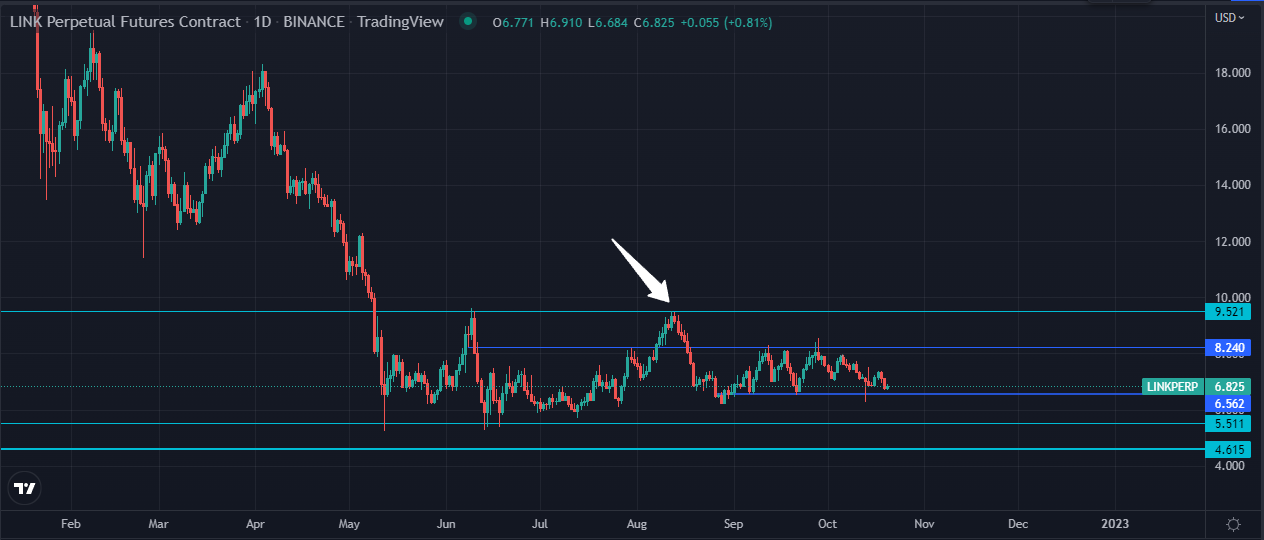Viewport: 1264px width, 540px height.
Task: Click the Jun label on time axis
Action: point(447,523)
